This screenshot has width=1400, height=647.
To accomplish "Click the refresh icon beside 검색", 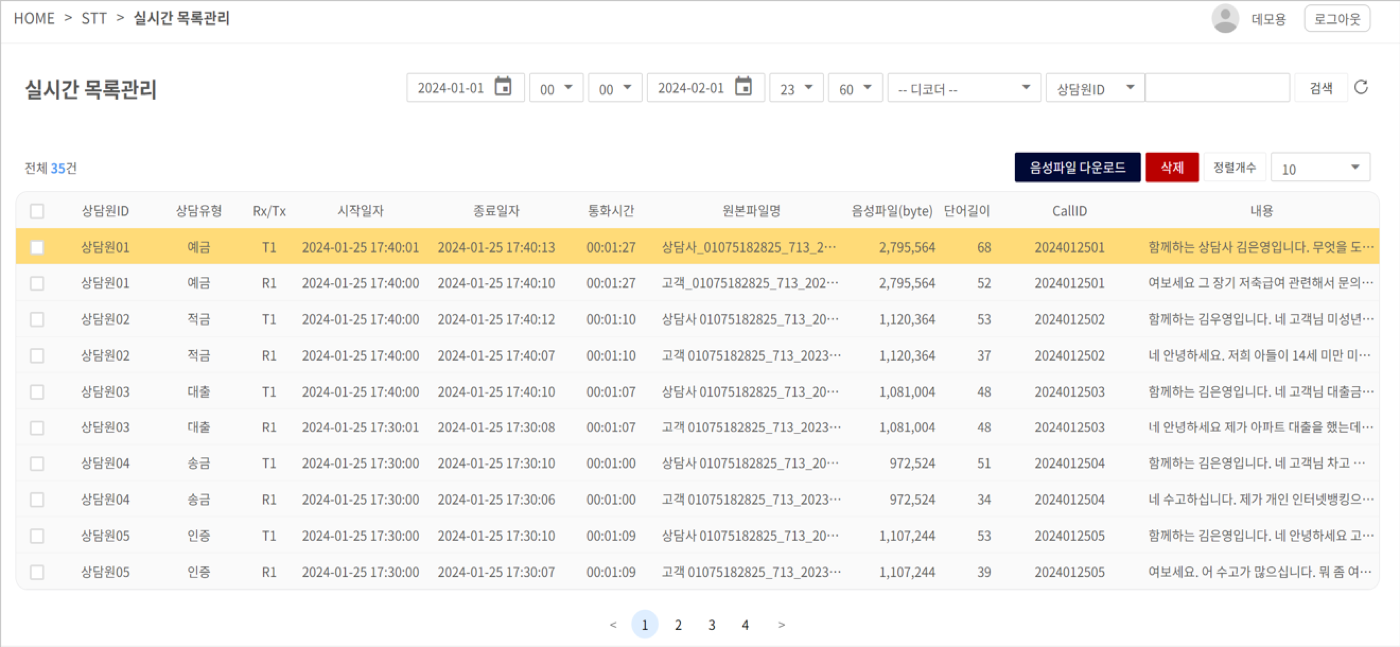I will click(1361, 87).
